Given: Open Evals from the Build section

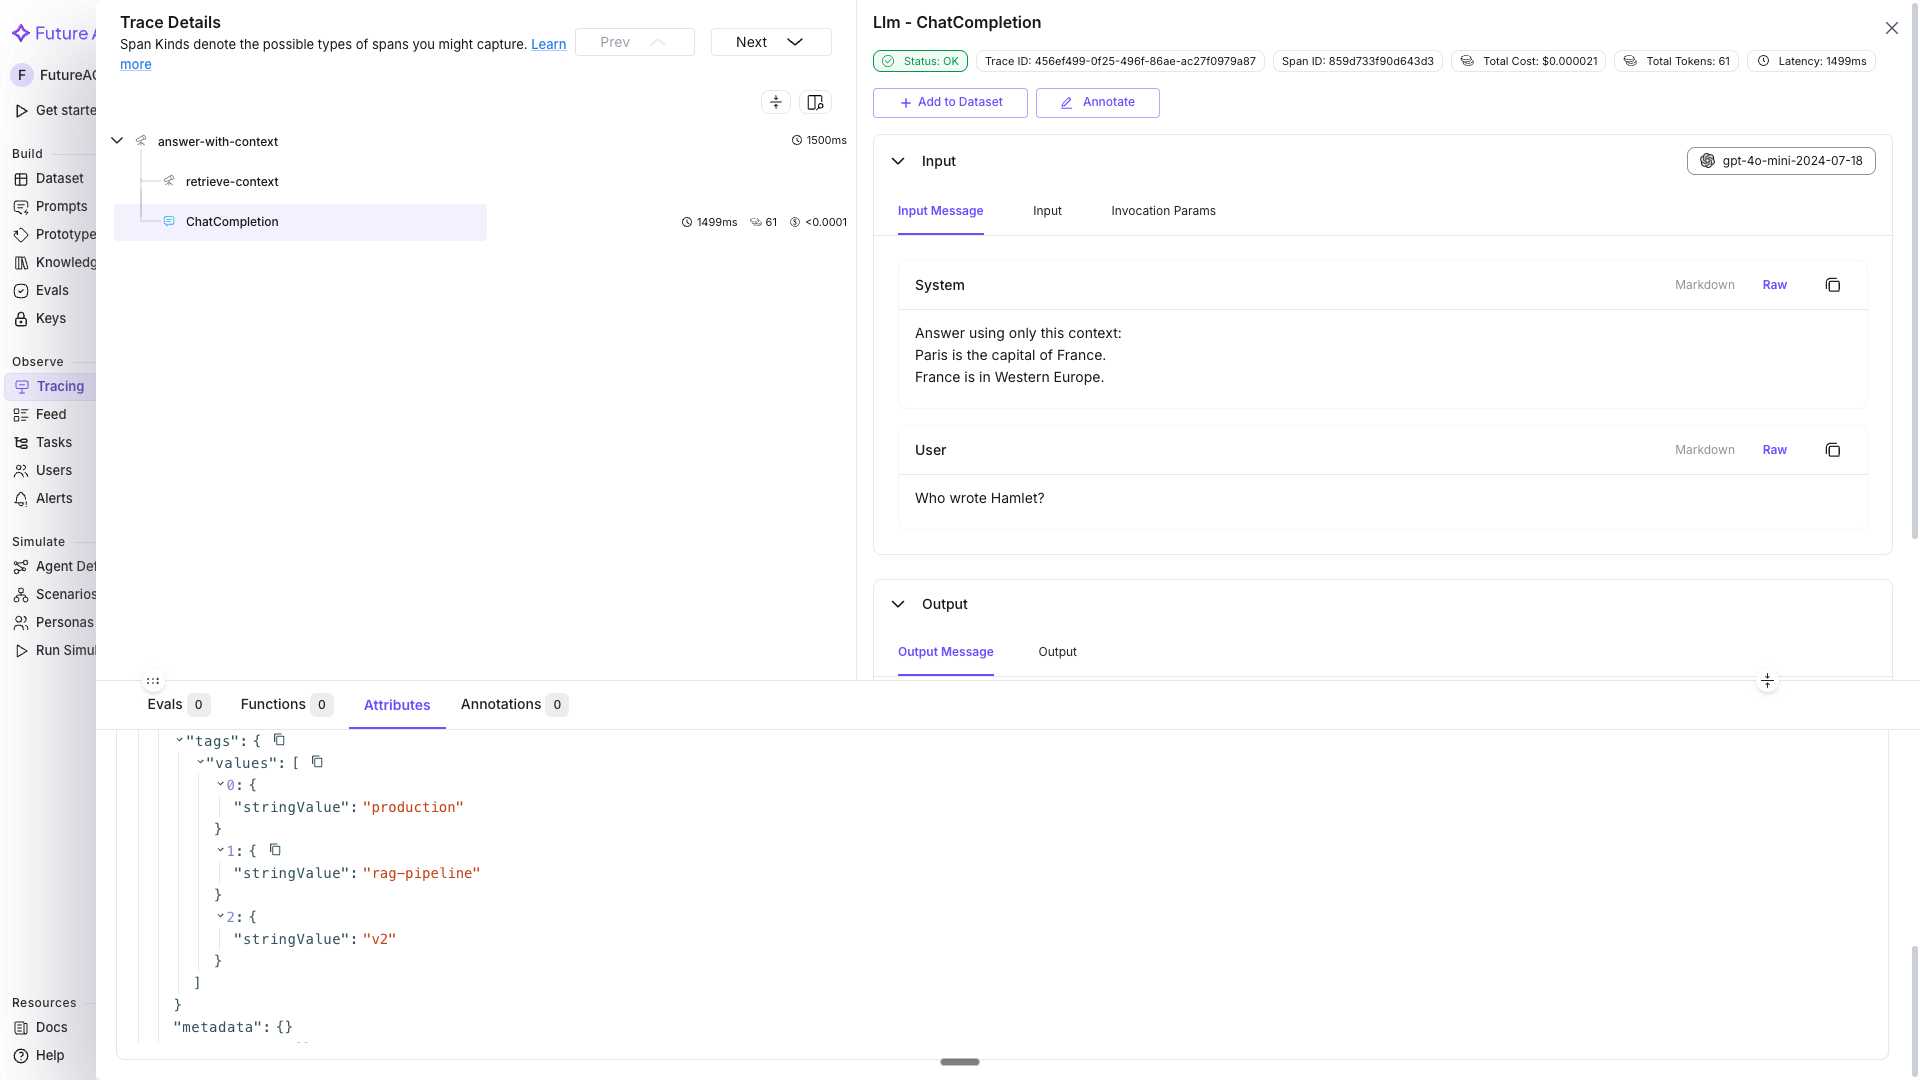Looking at the screenshot, I should pos(51,290).
